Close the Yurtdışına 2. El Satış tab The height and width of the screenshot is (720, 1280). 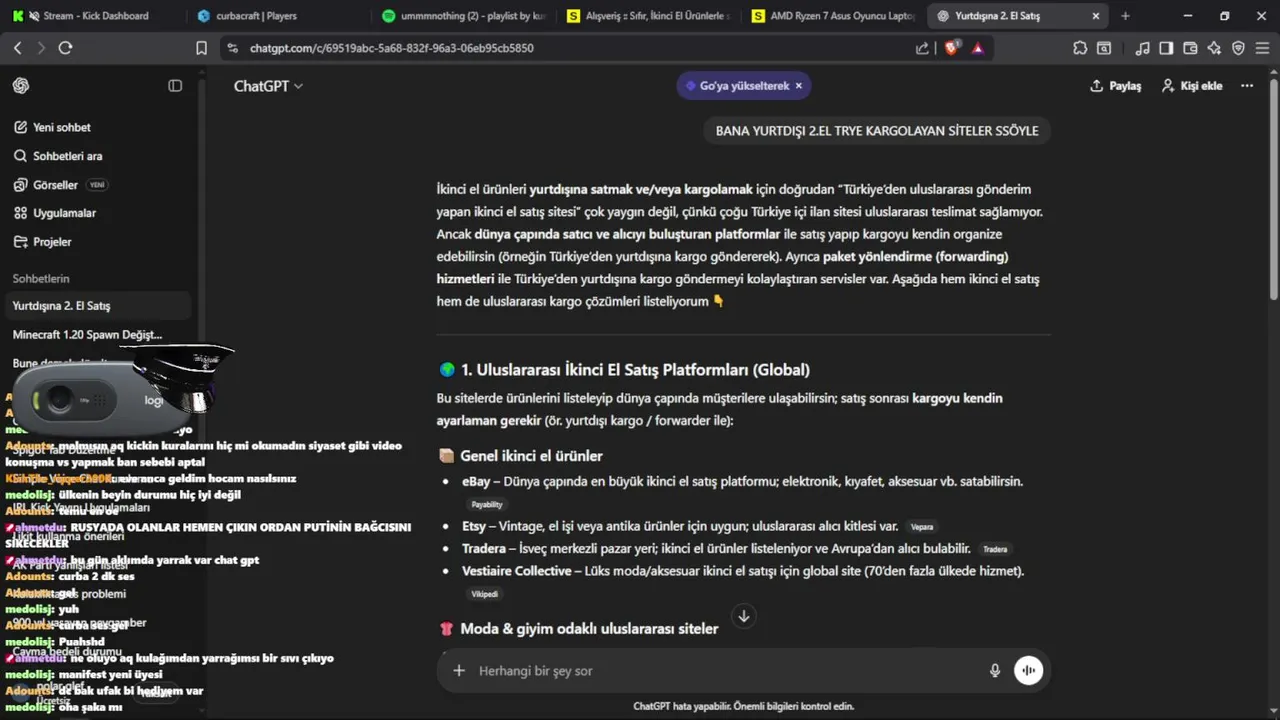(1096, 16)
